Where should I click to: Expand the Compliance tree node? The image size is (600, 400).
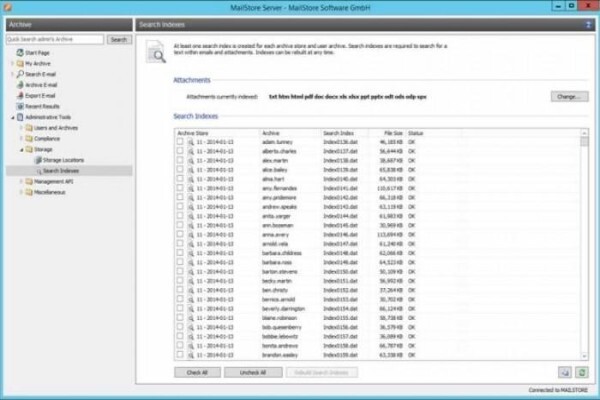point(21,139)
